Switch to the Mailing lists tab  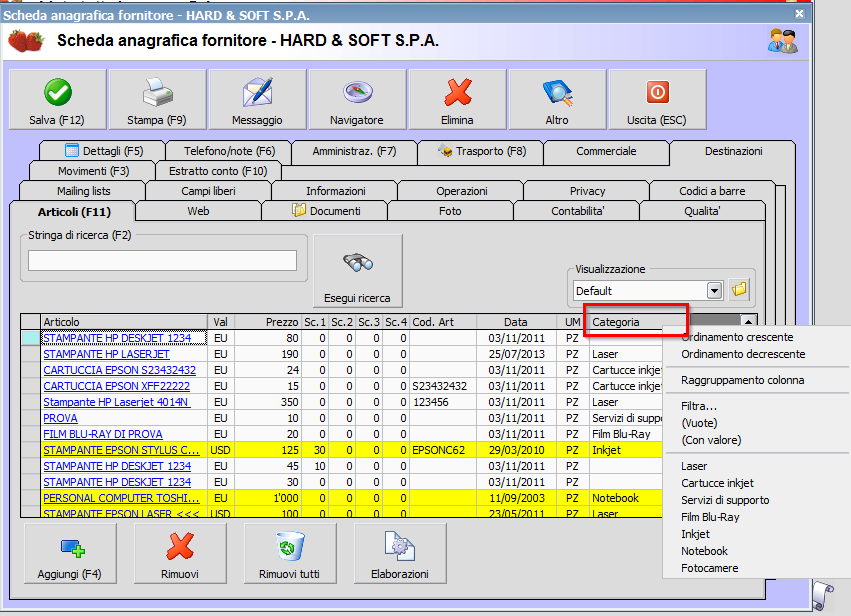click(x=83, y=191)
